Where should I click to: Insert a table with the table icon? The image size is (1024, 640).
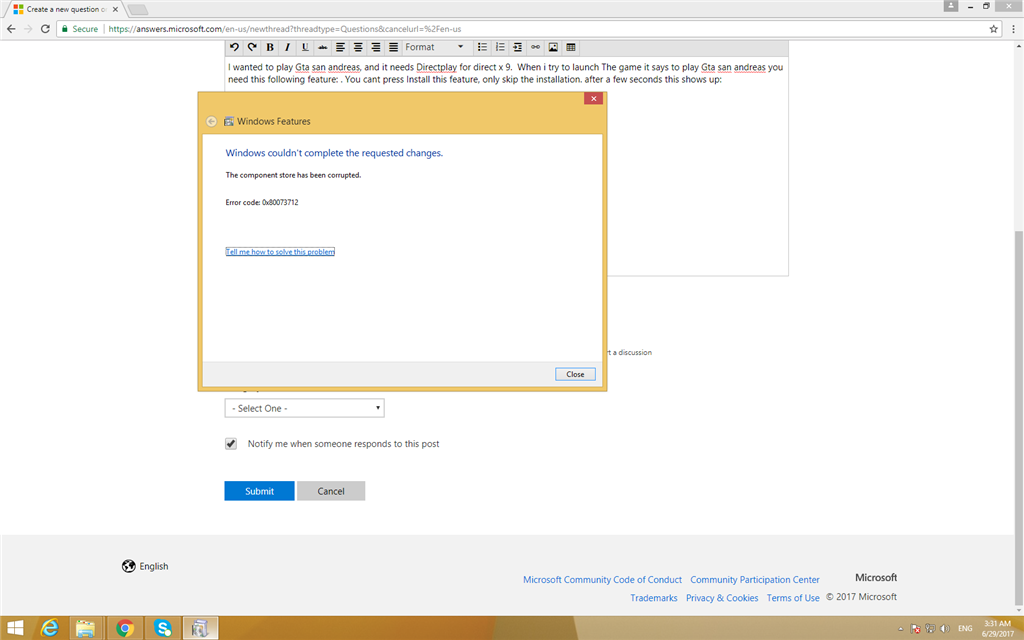pyautogui.click(x=571, y=47)
